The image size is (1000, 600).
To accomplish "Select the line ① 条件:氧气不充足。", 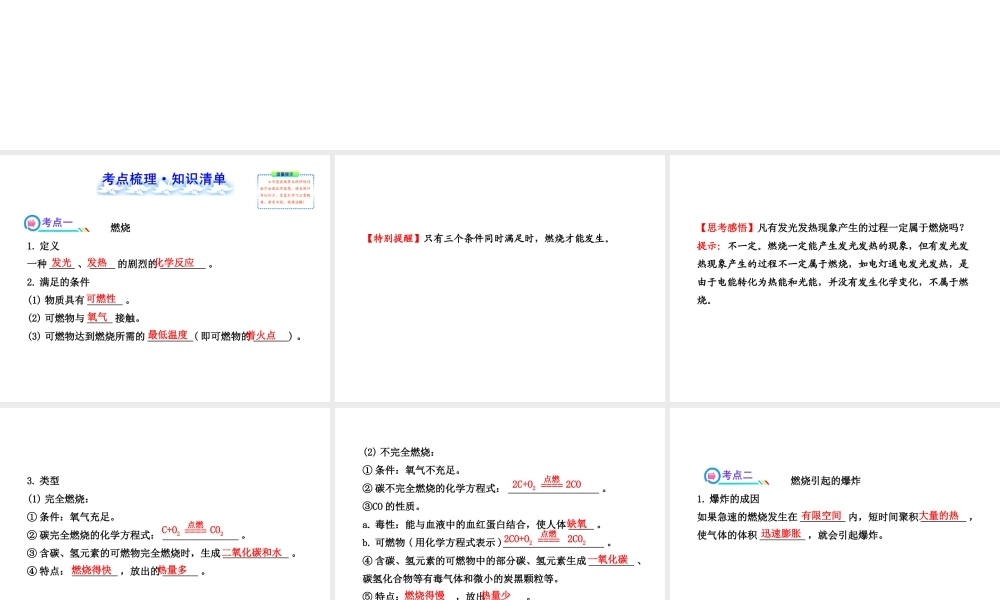I will (x=412, y=470).
